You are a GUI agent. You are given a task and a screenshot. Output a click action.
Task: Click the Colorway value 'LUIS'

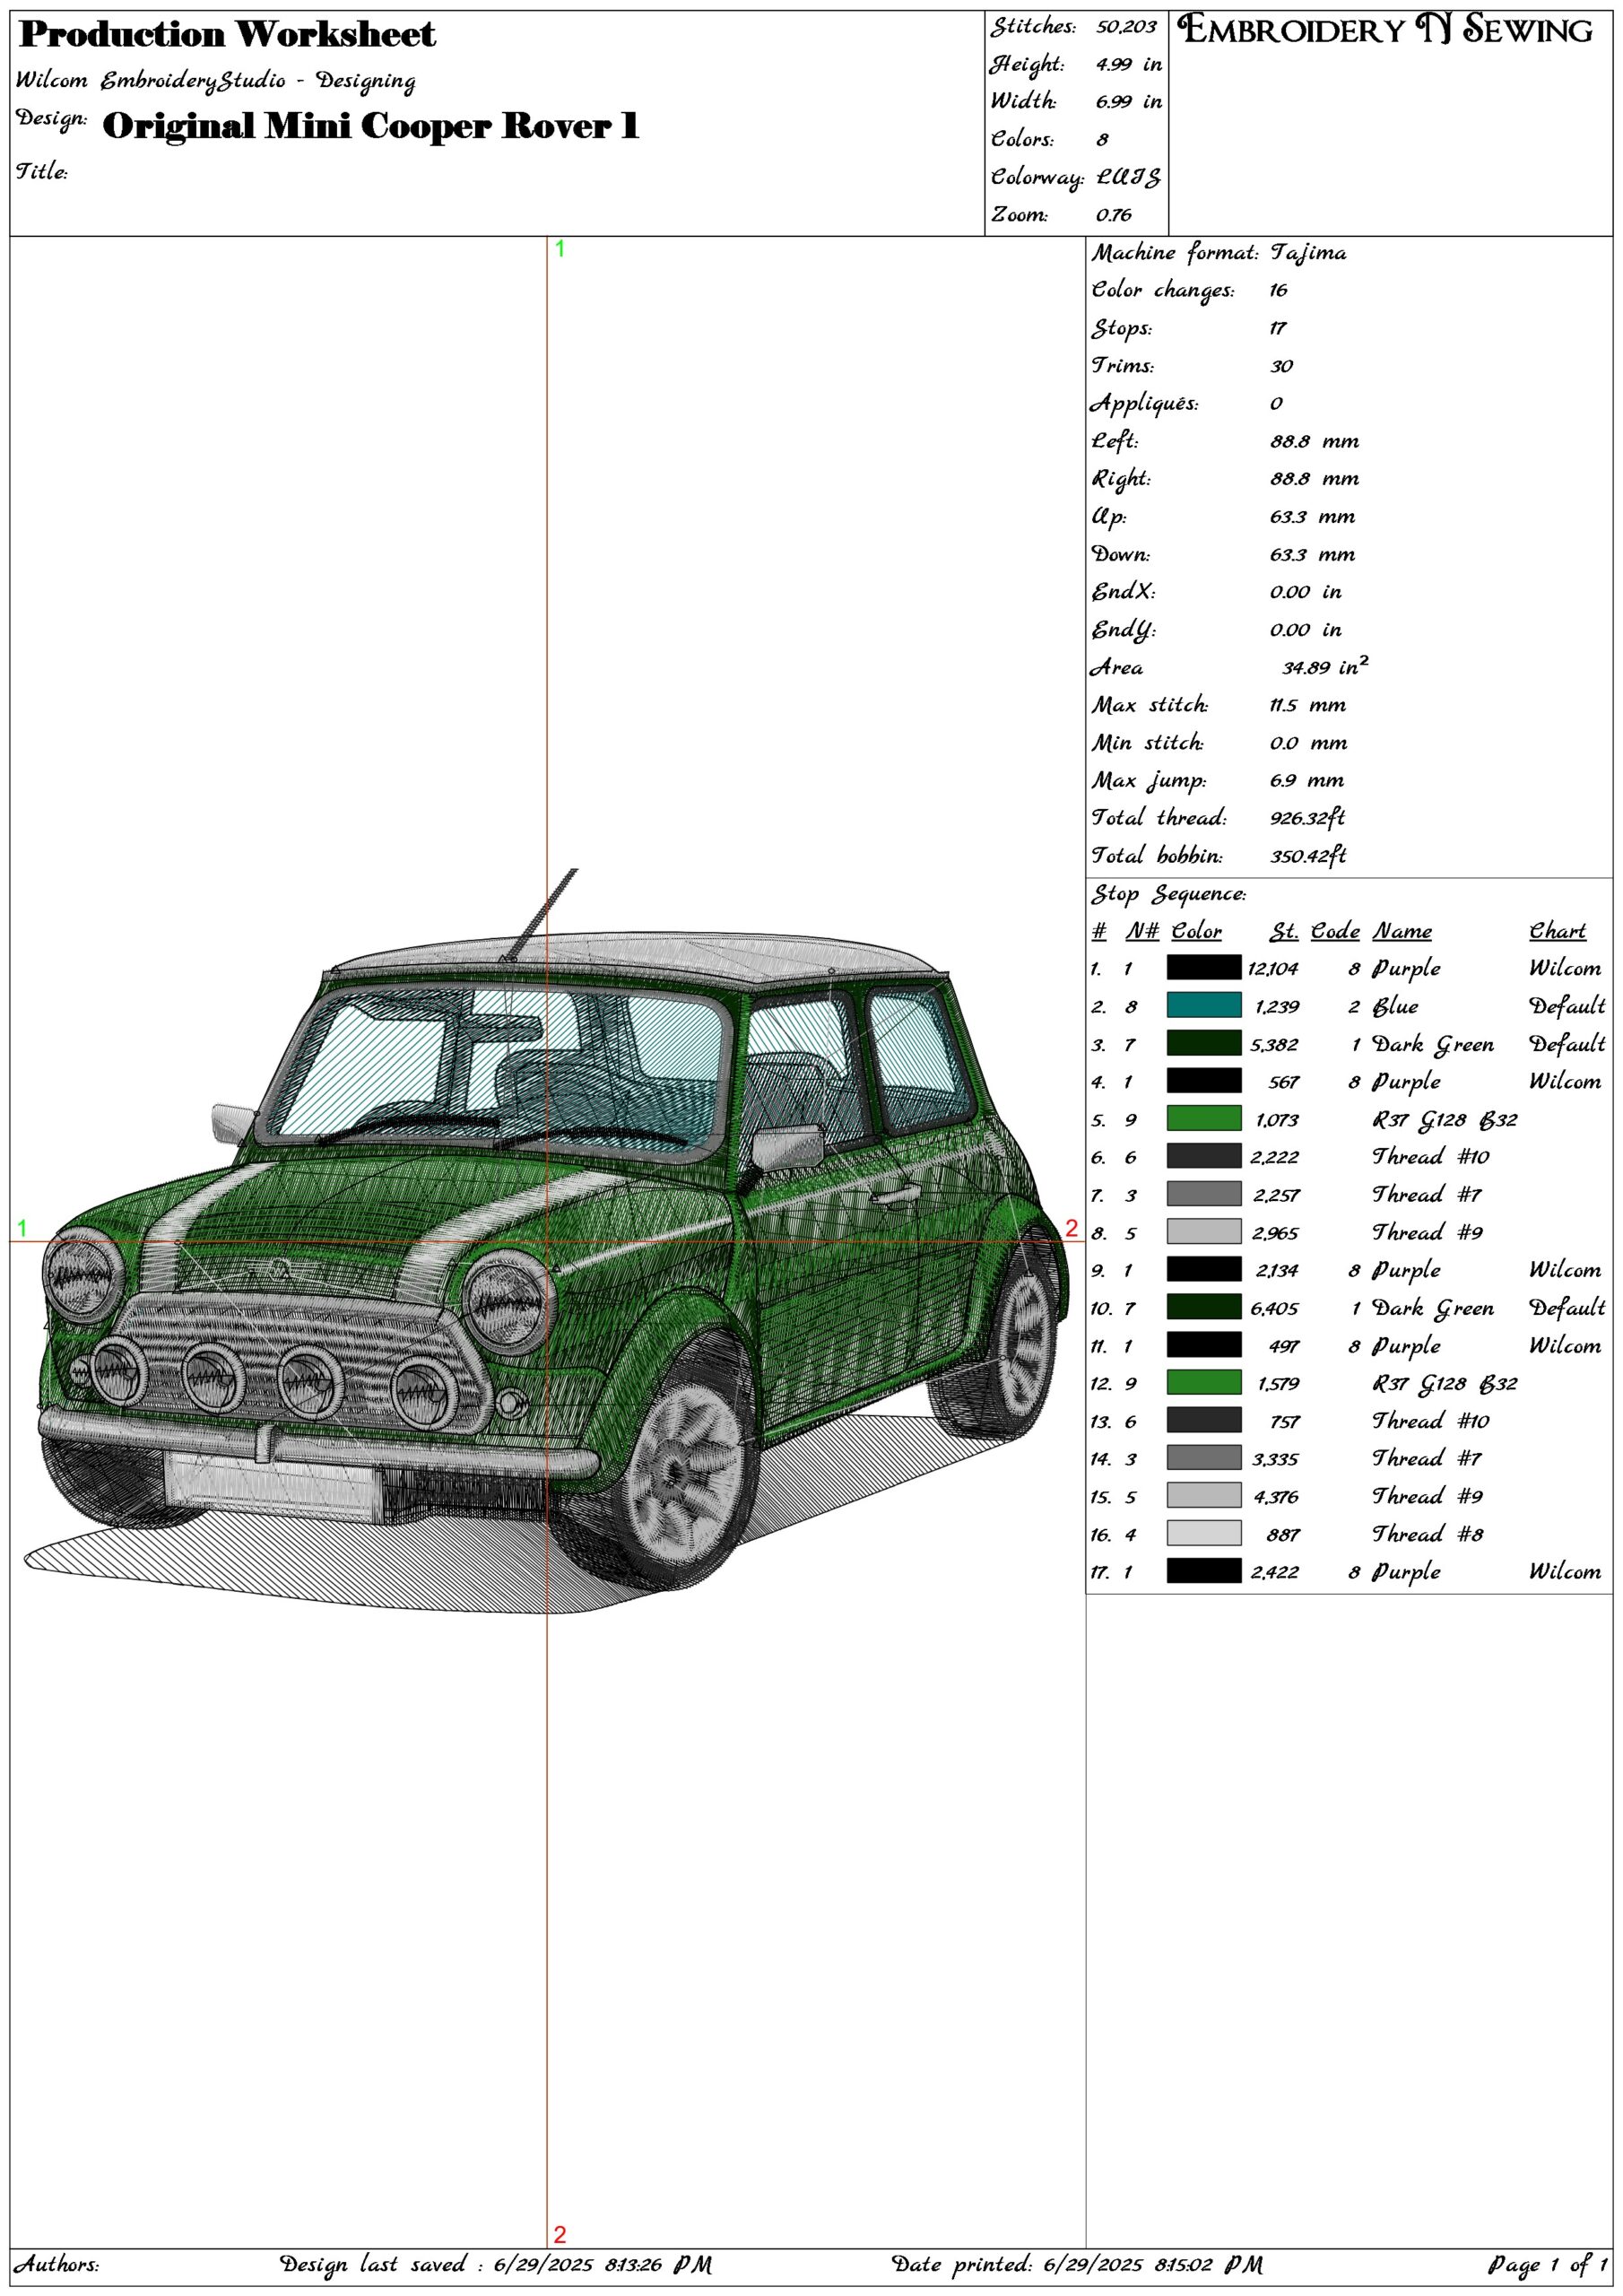[x=1129, y=178]
